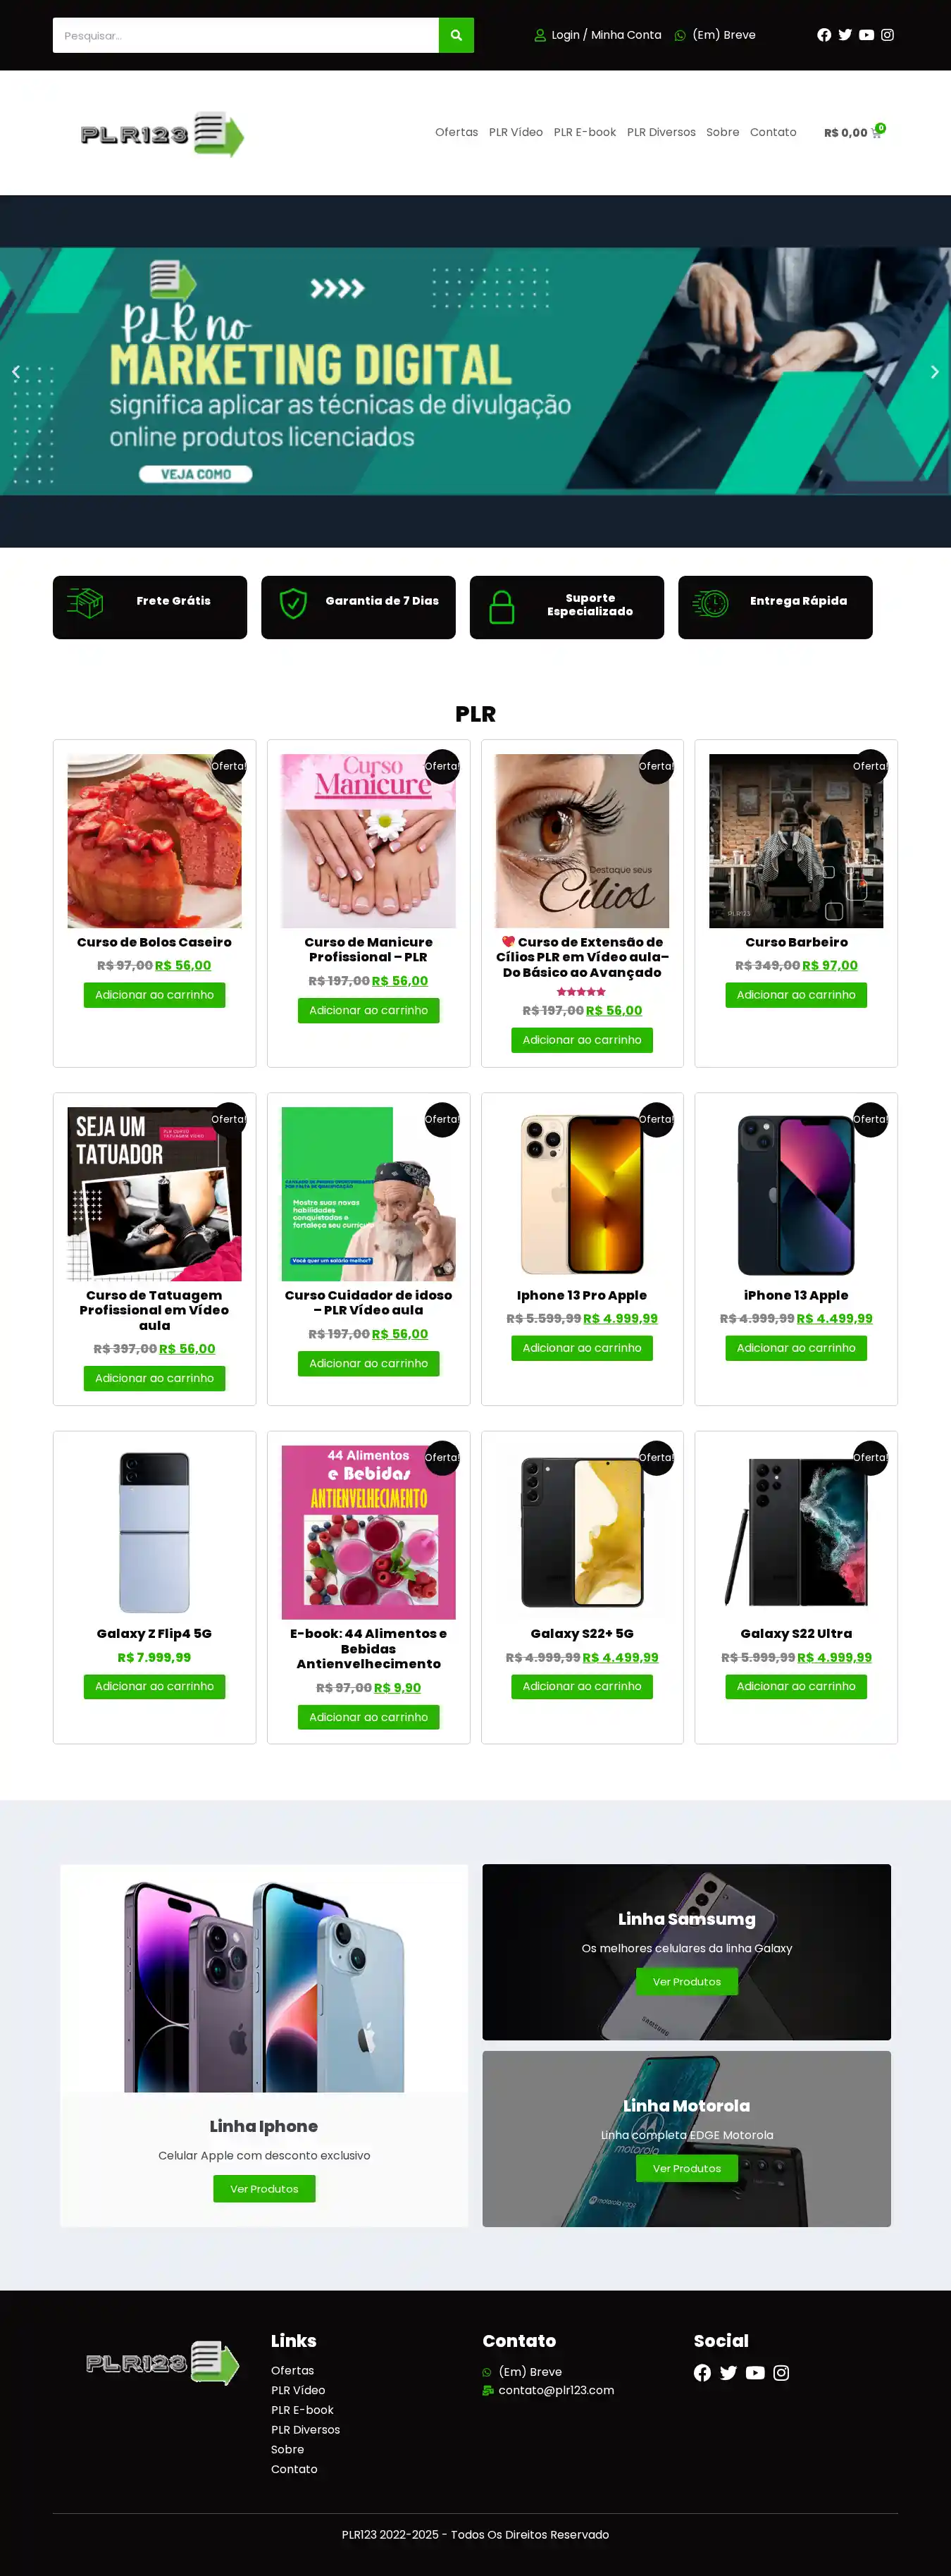Focus the Pesquisar search field
The height and width of the screenshot is (2576, 951).
point(246,35)
